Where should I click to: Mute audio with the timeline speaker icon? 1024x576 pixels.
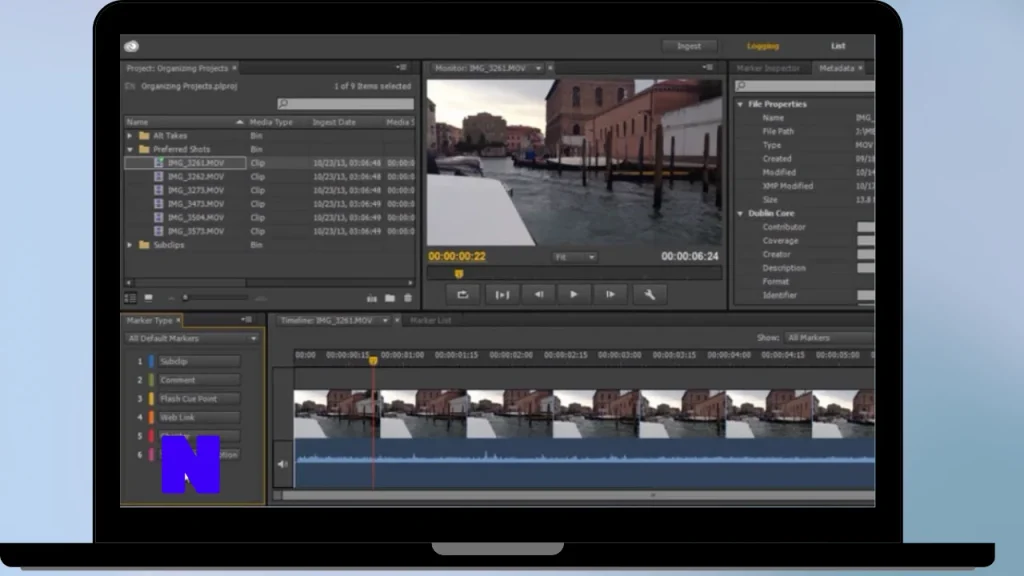tap(282, 464)
